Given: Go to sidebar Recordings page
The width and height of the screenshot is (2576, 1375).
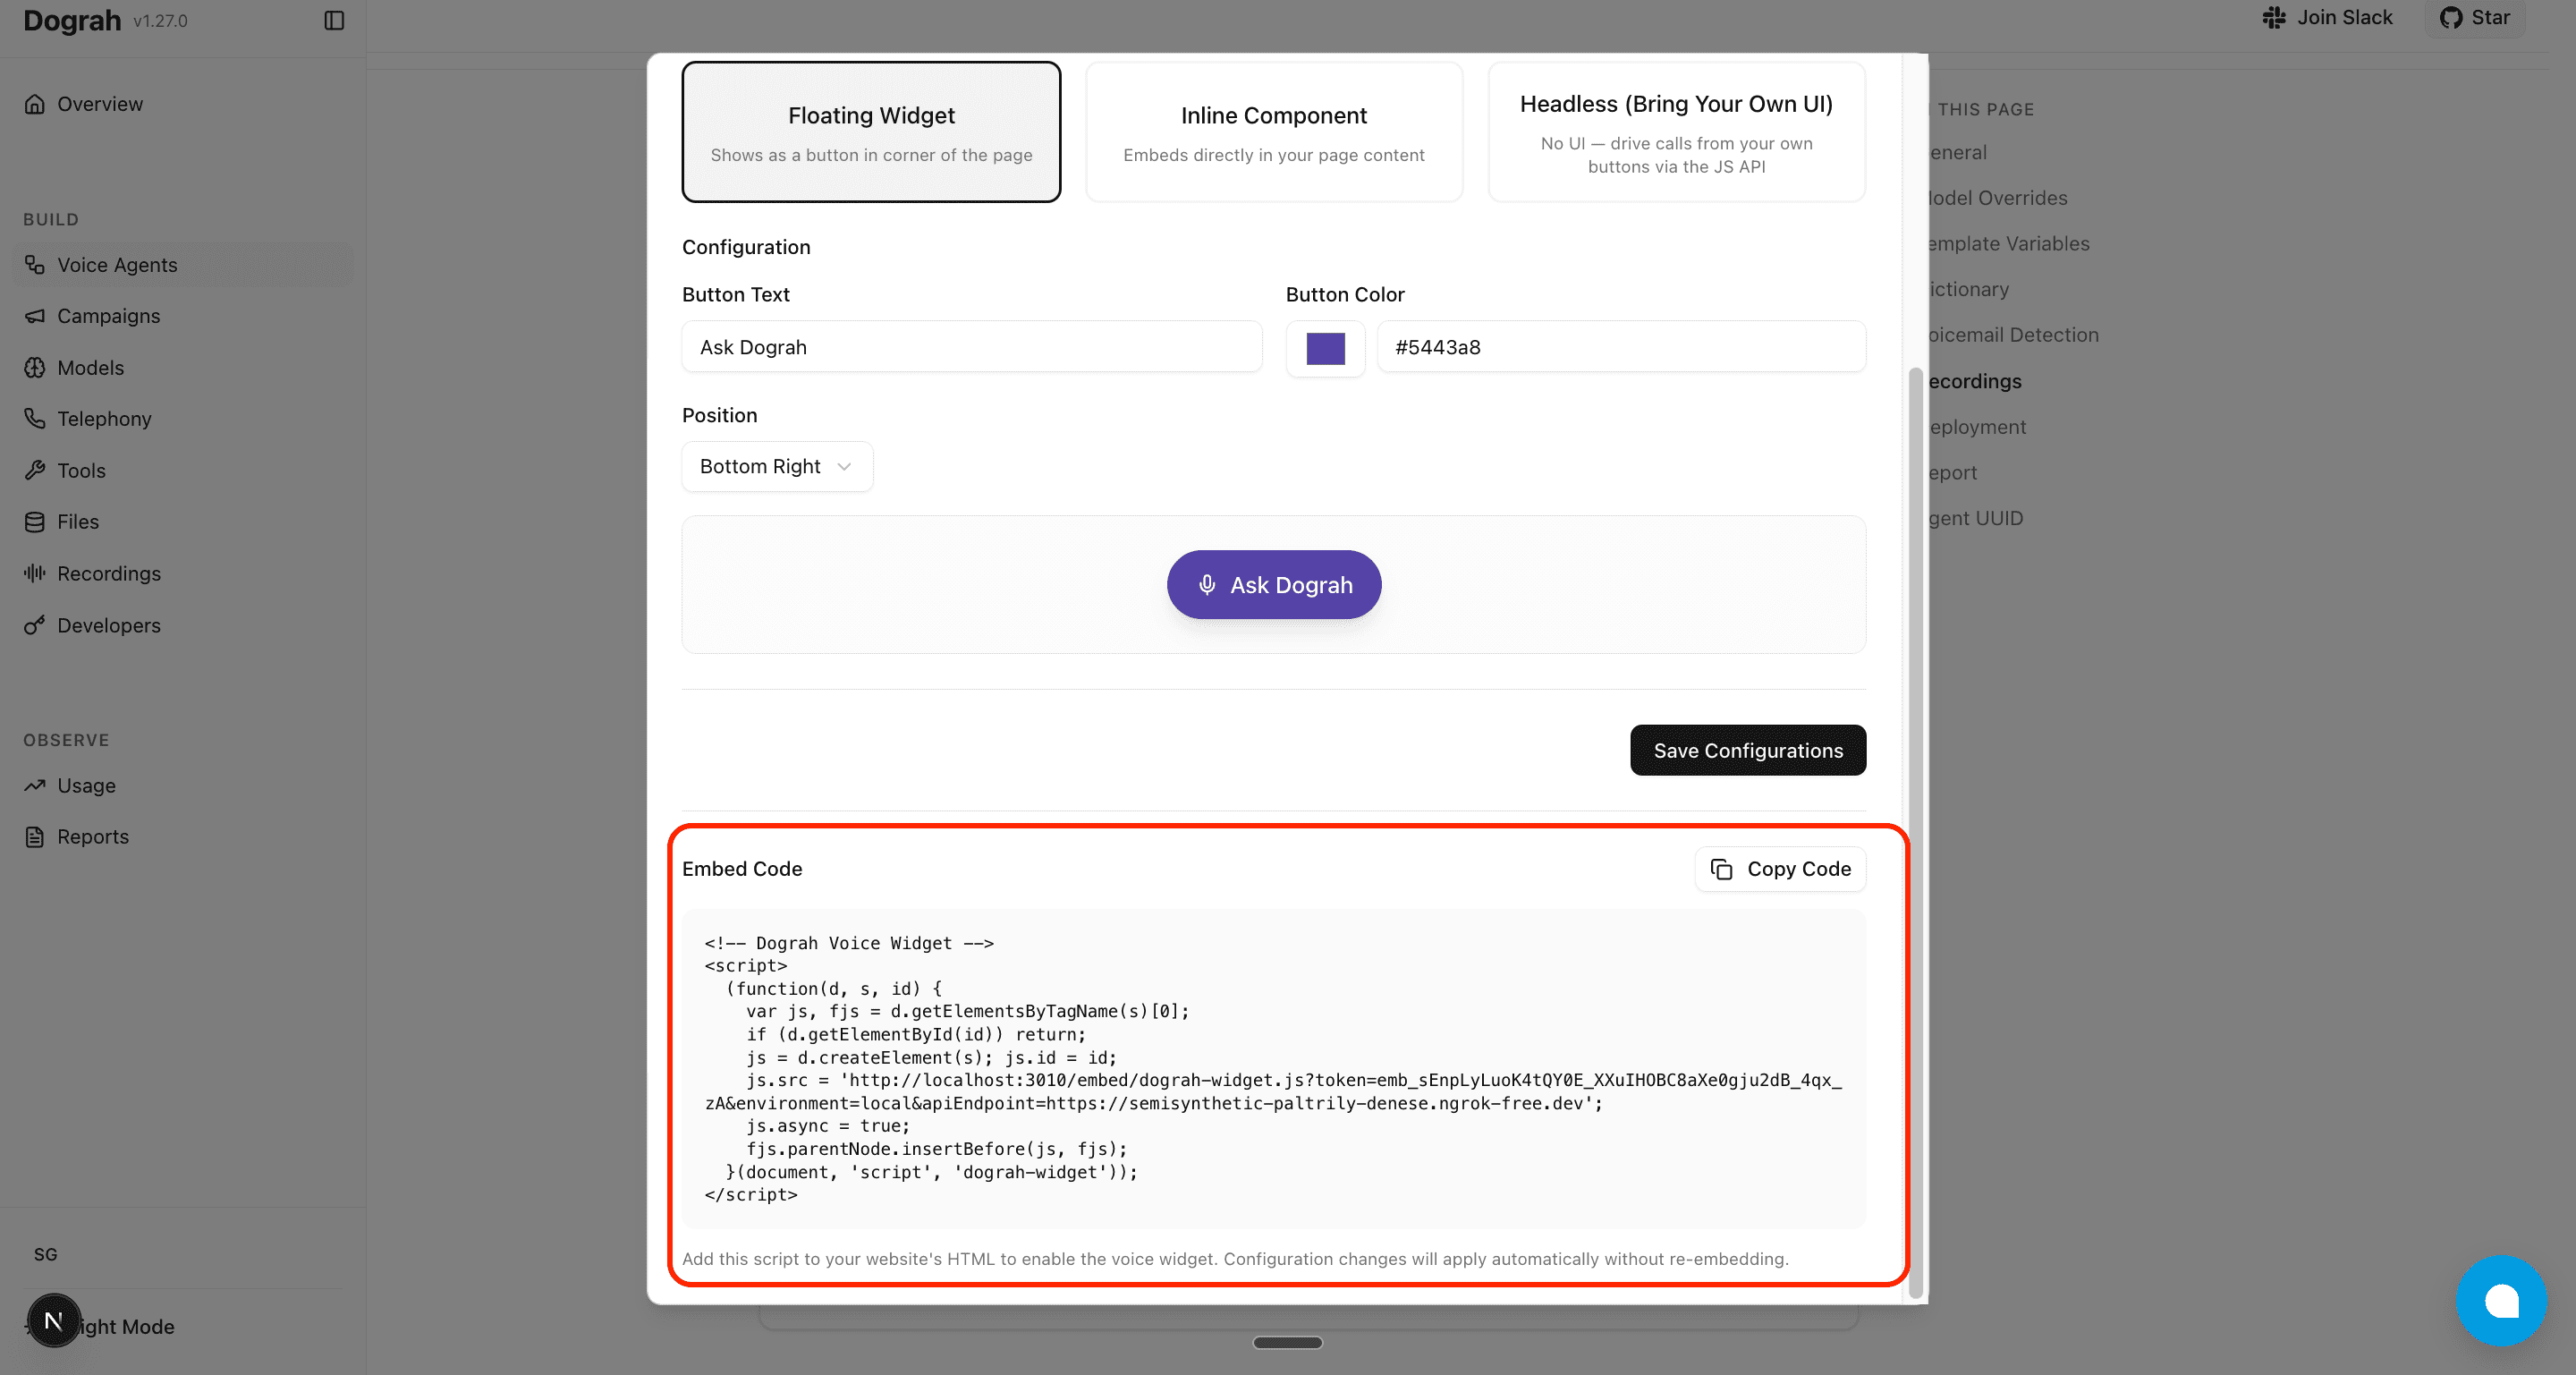Looking at the screenshot, I should (183, 573).
